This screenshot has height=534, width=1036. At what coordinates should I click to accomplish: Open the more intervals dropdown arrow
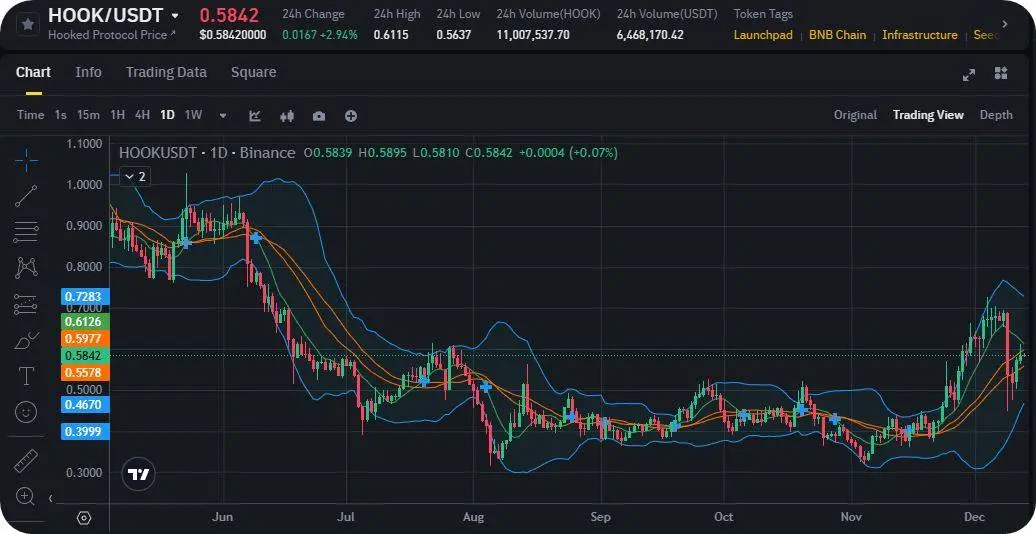tap(223, 116)
